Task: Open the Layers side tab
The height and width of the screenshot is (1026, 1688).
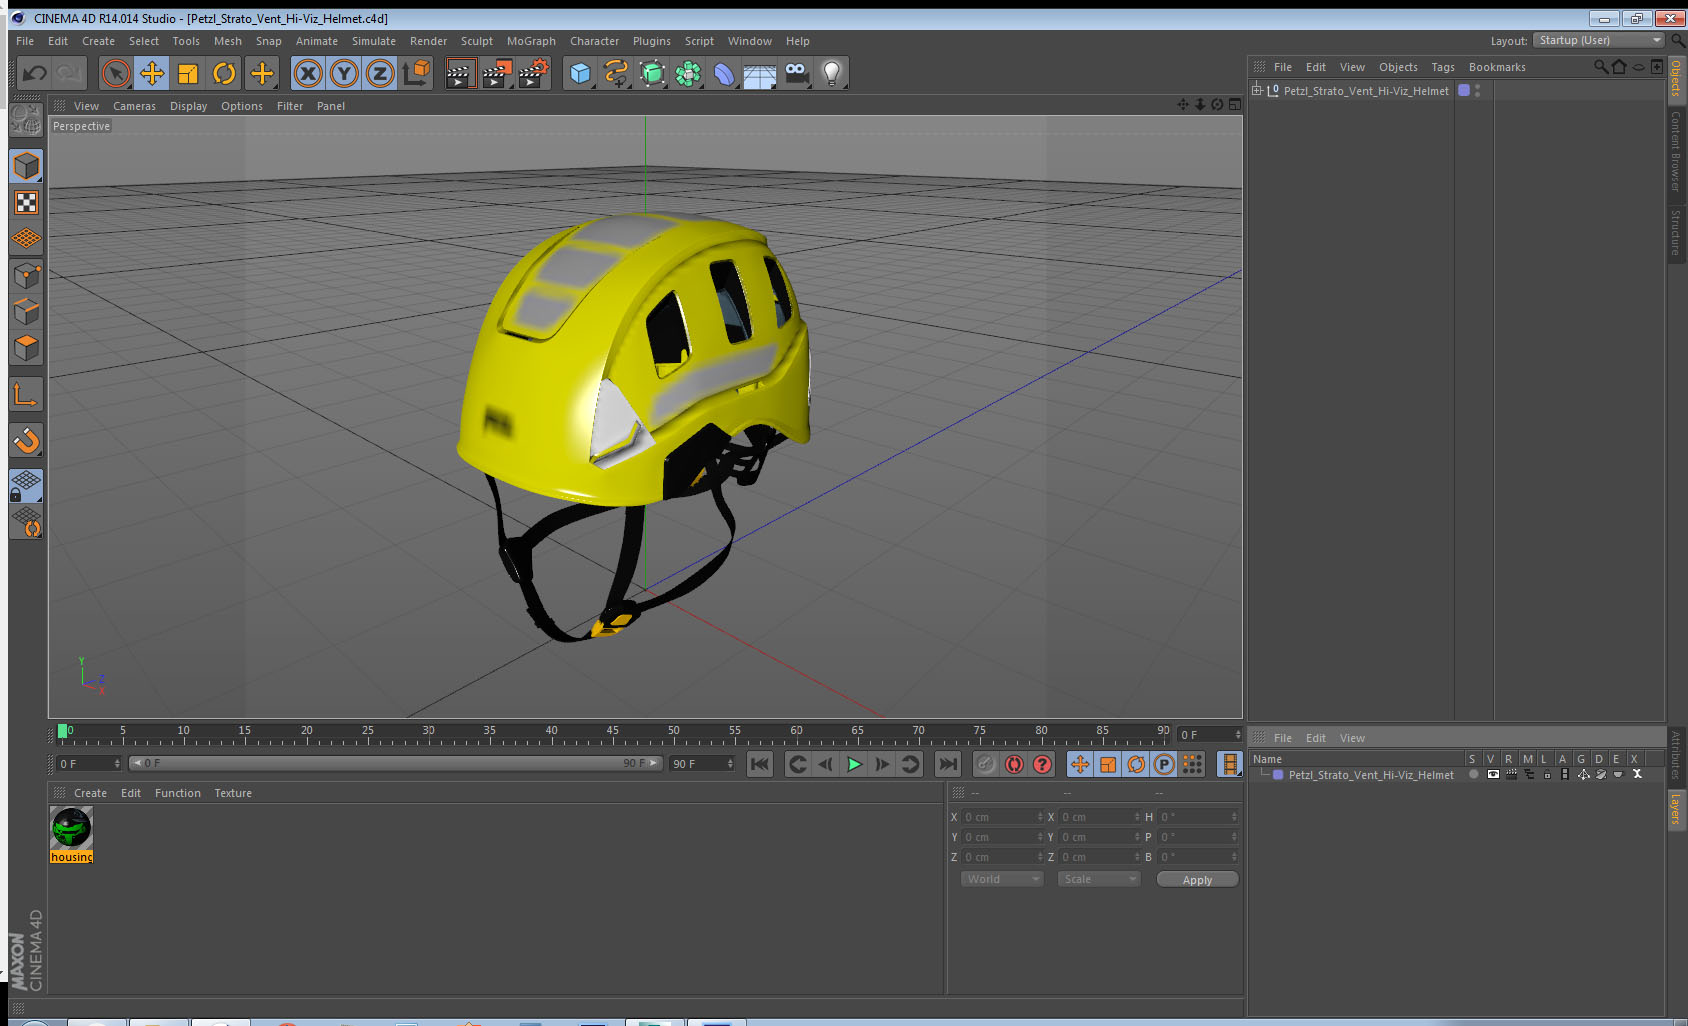Action: coord(1676,809)
